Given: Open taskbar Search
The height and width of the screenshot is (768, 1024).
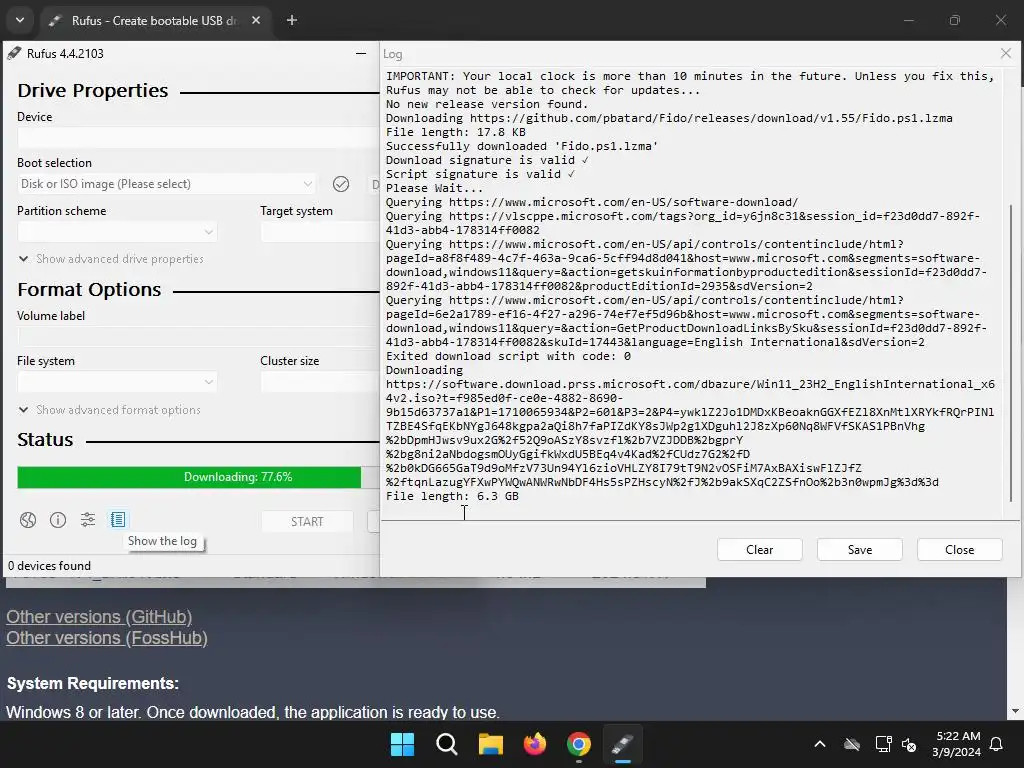Looking at the screenshot, I should pyautogui.click(x=447, y=744).
